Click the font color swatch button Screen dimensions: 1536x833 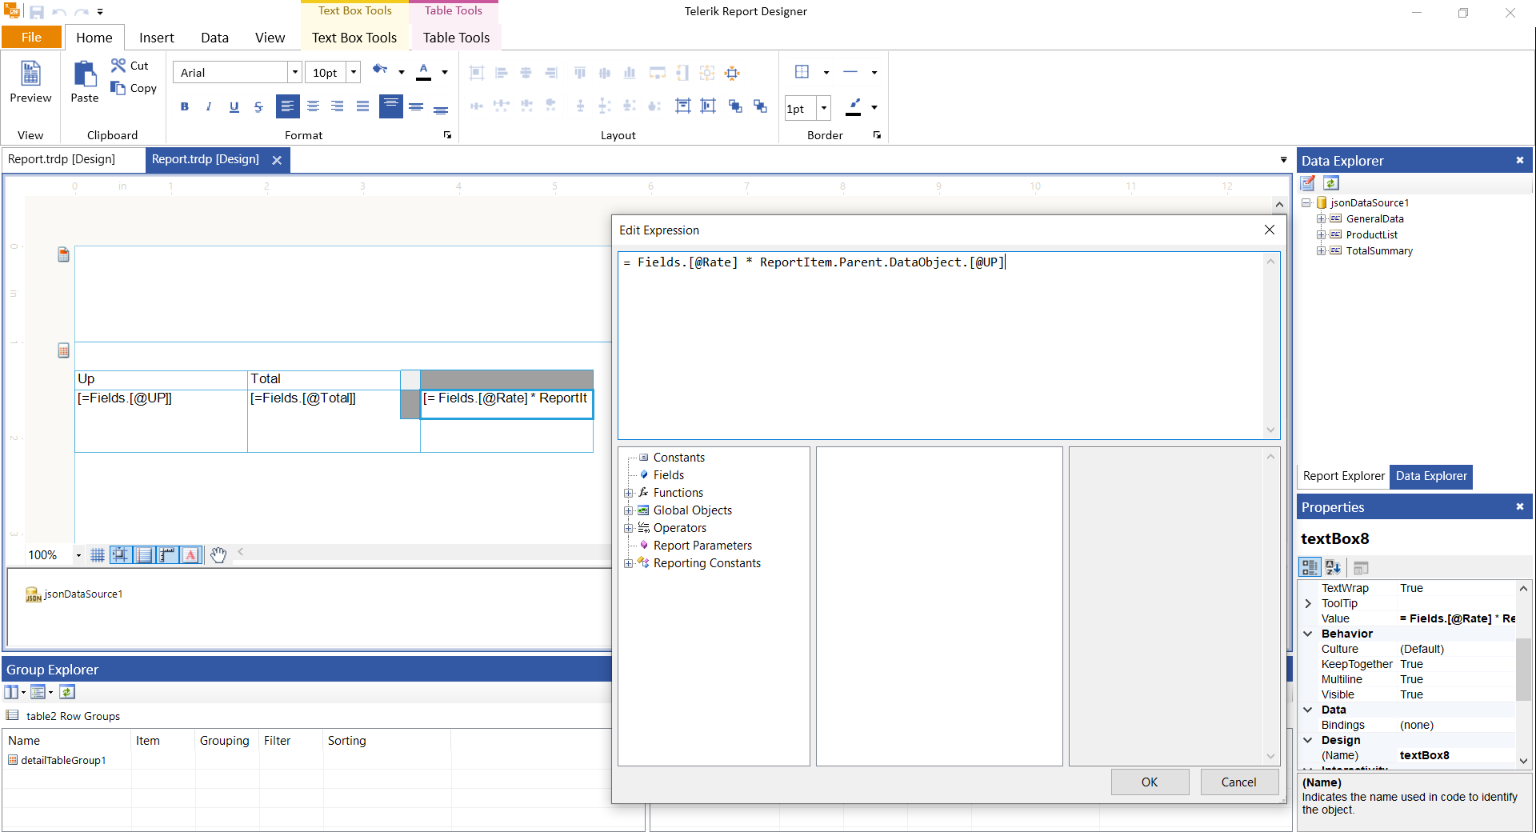coord(424,72)
